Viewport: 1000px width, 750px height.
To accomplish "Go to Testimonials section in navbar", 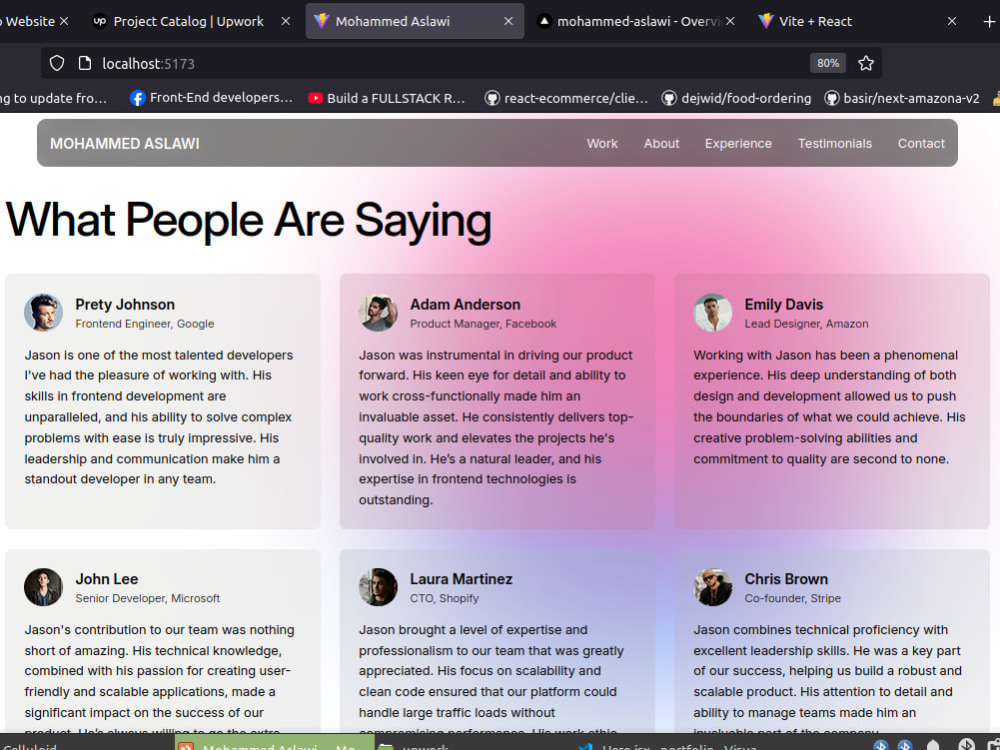I will [834, 143].
